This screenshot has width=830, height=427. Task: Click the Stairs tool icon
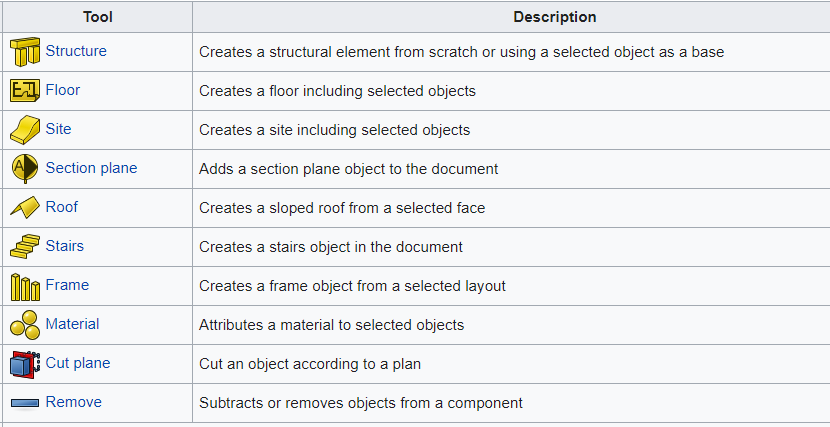click(25, 247)
